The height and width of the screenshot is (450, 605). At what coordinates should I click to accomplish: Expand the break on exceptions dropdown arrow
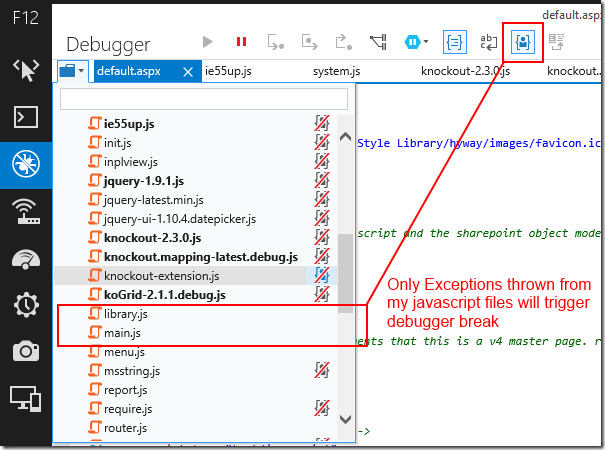426,42
